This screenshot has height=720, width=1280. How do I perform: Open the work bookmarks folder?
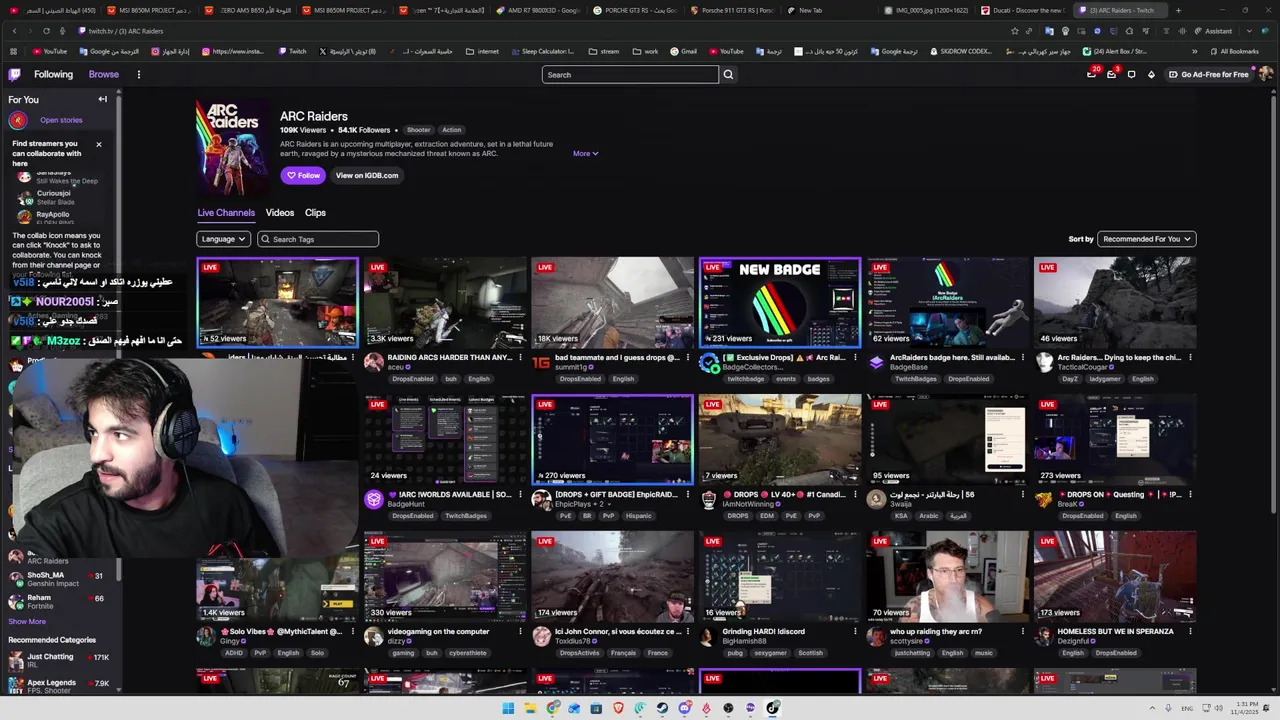tap(645, 51)
